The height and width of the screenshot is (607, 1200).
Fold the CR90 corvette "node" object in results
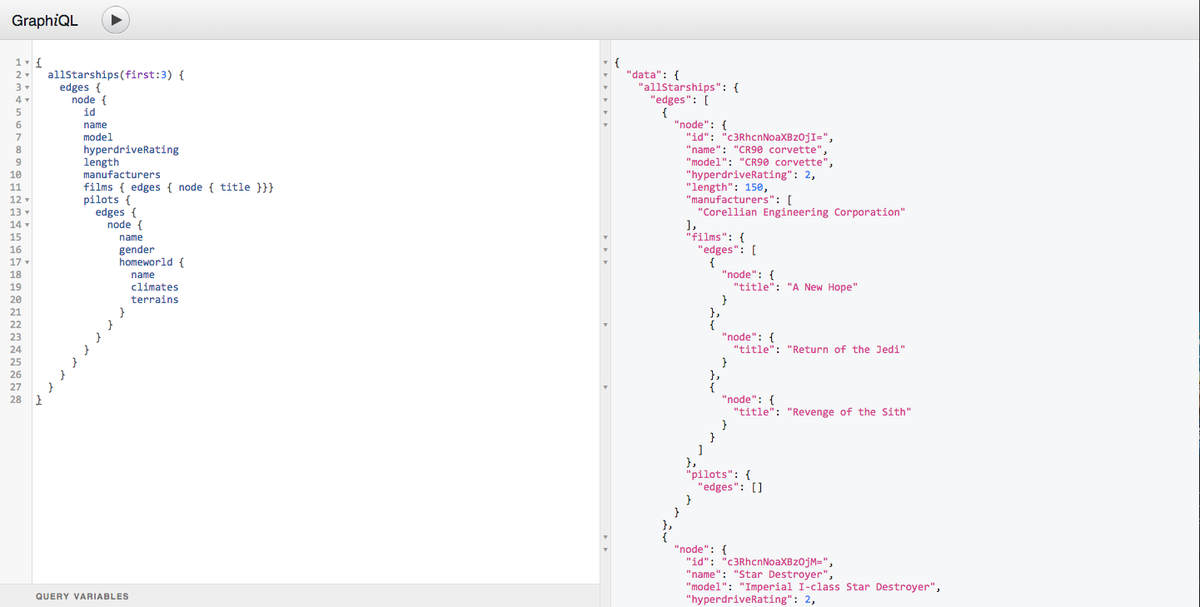pyautogui.click(x=604, y=125)
